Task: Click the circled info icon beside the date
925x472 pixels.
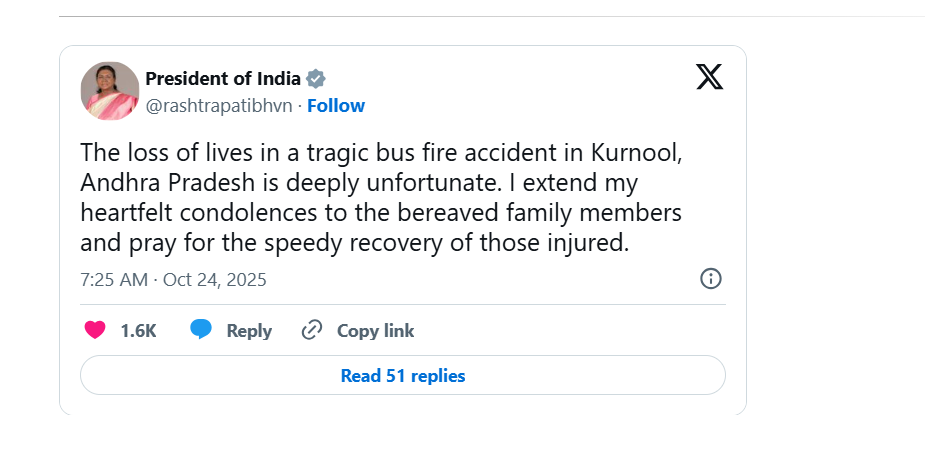Action: click(x=711, y=279)
